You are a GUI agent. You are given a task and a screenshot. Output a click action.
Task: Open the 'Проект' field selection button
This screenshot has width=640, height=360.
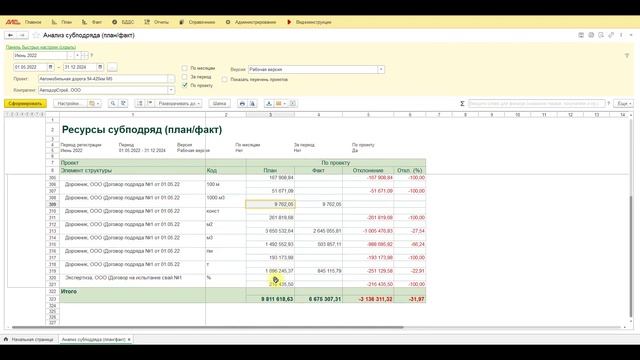pos(171,79)
